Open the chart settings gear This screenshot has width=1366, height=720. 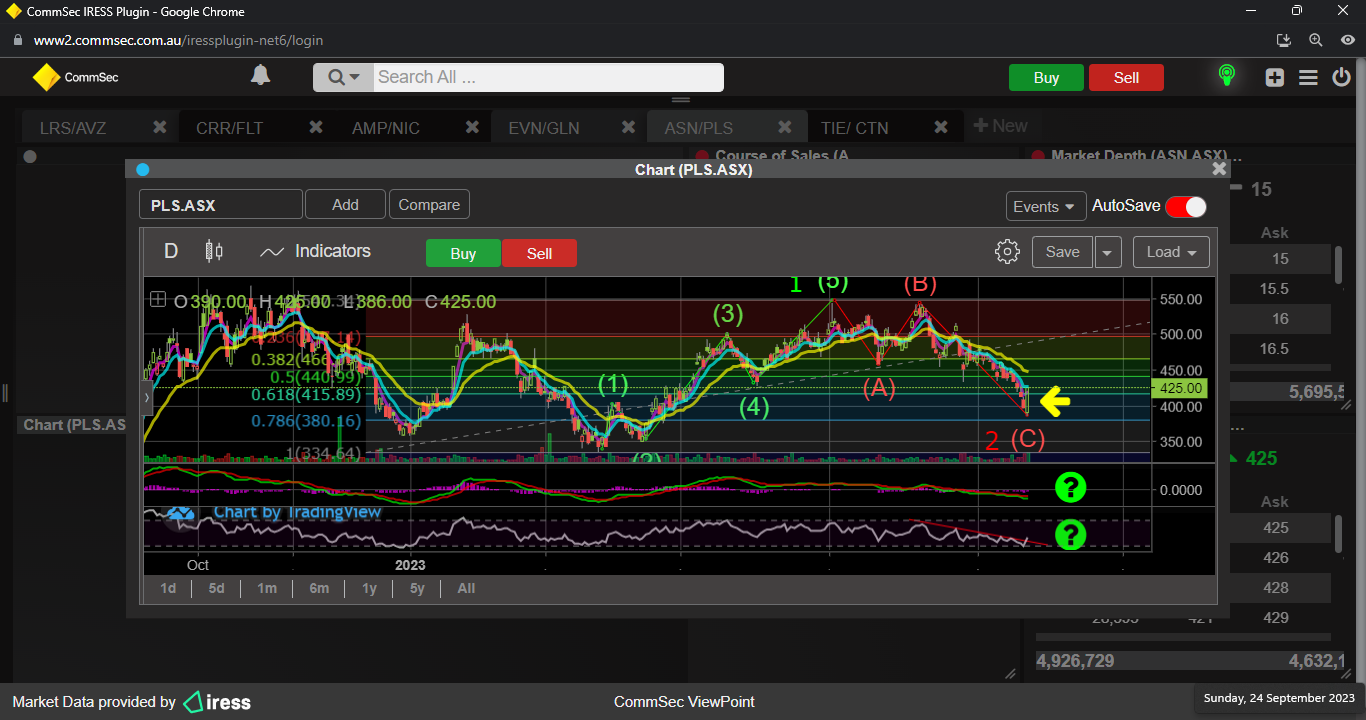[1007, 252]
